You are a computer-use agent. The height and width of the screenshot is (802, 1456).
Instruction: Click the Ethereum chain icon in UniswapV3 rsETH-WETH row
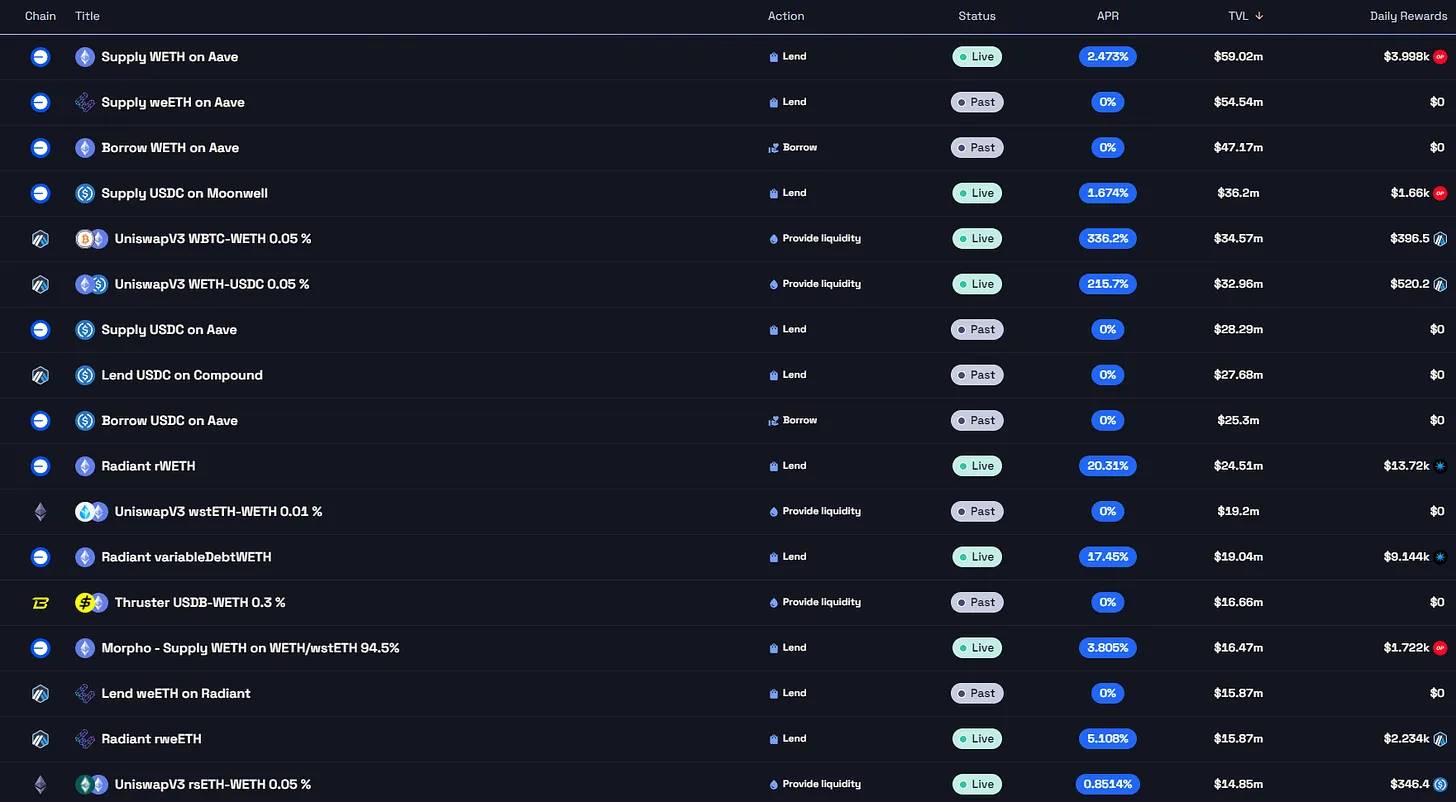click(40, 784)
